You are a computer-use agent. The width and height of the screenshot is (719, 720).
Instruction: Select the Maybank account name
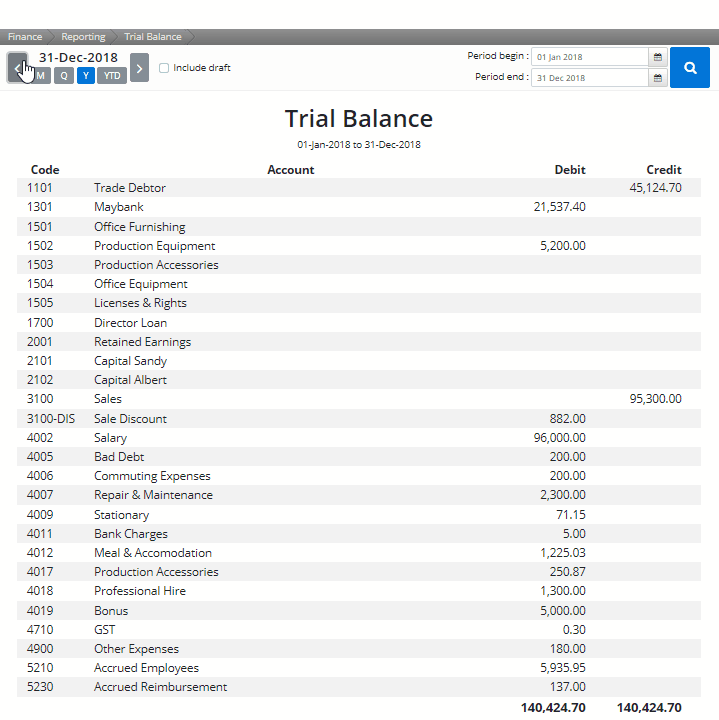[119, 207]
